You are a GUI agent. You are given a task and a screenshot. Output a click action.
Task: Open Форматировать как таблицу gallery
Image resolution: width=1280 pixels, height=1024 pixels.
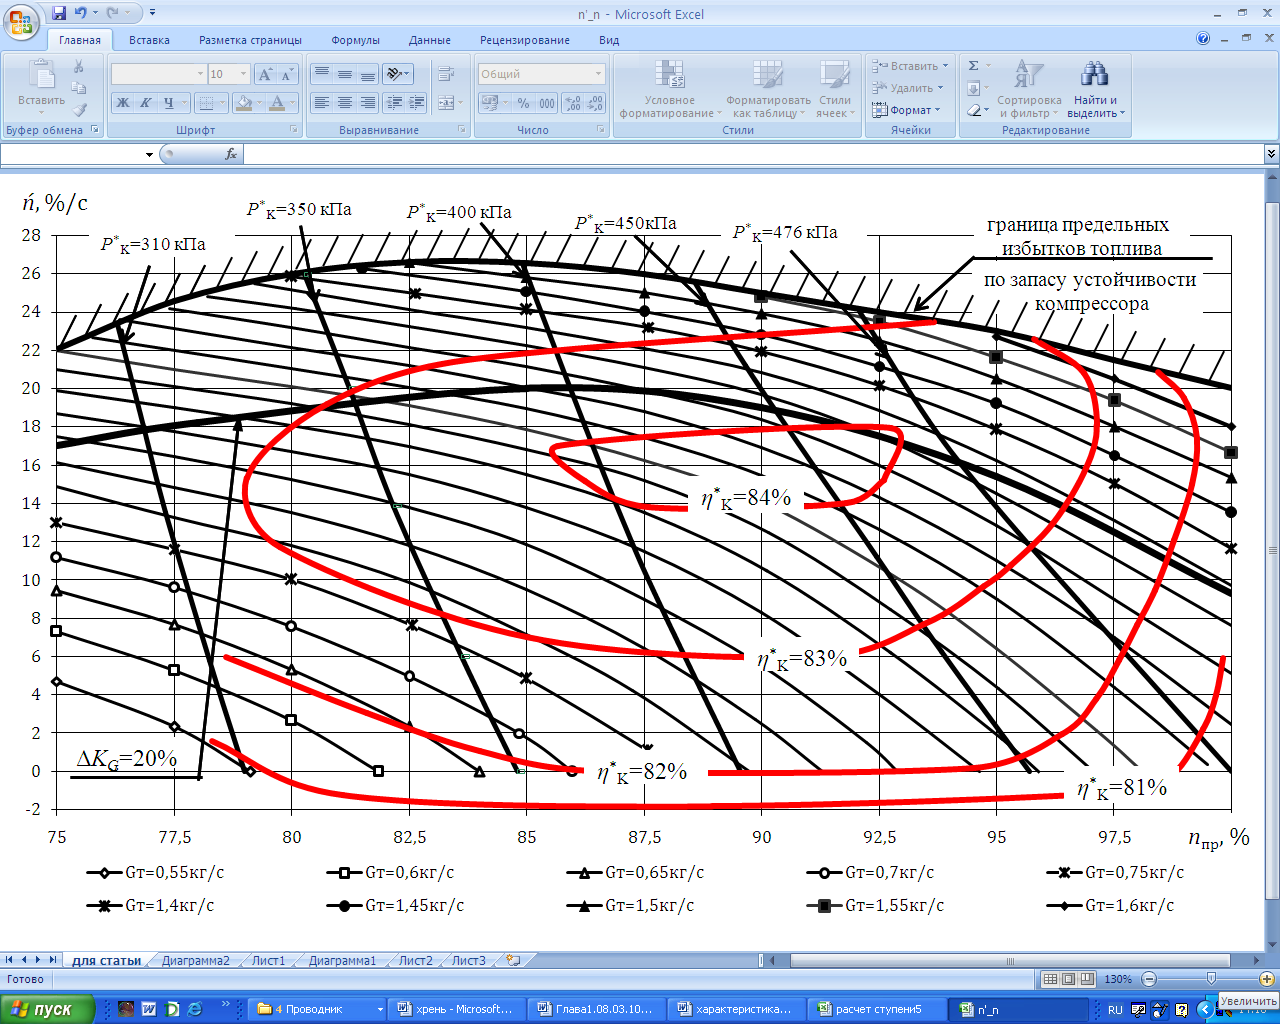768,89
